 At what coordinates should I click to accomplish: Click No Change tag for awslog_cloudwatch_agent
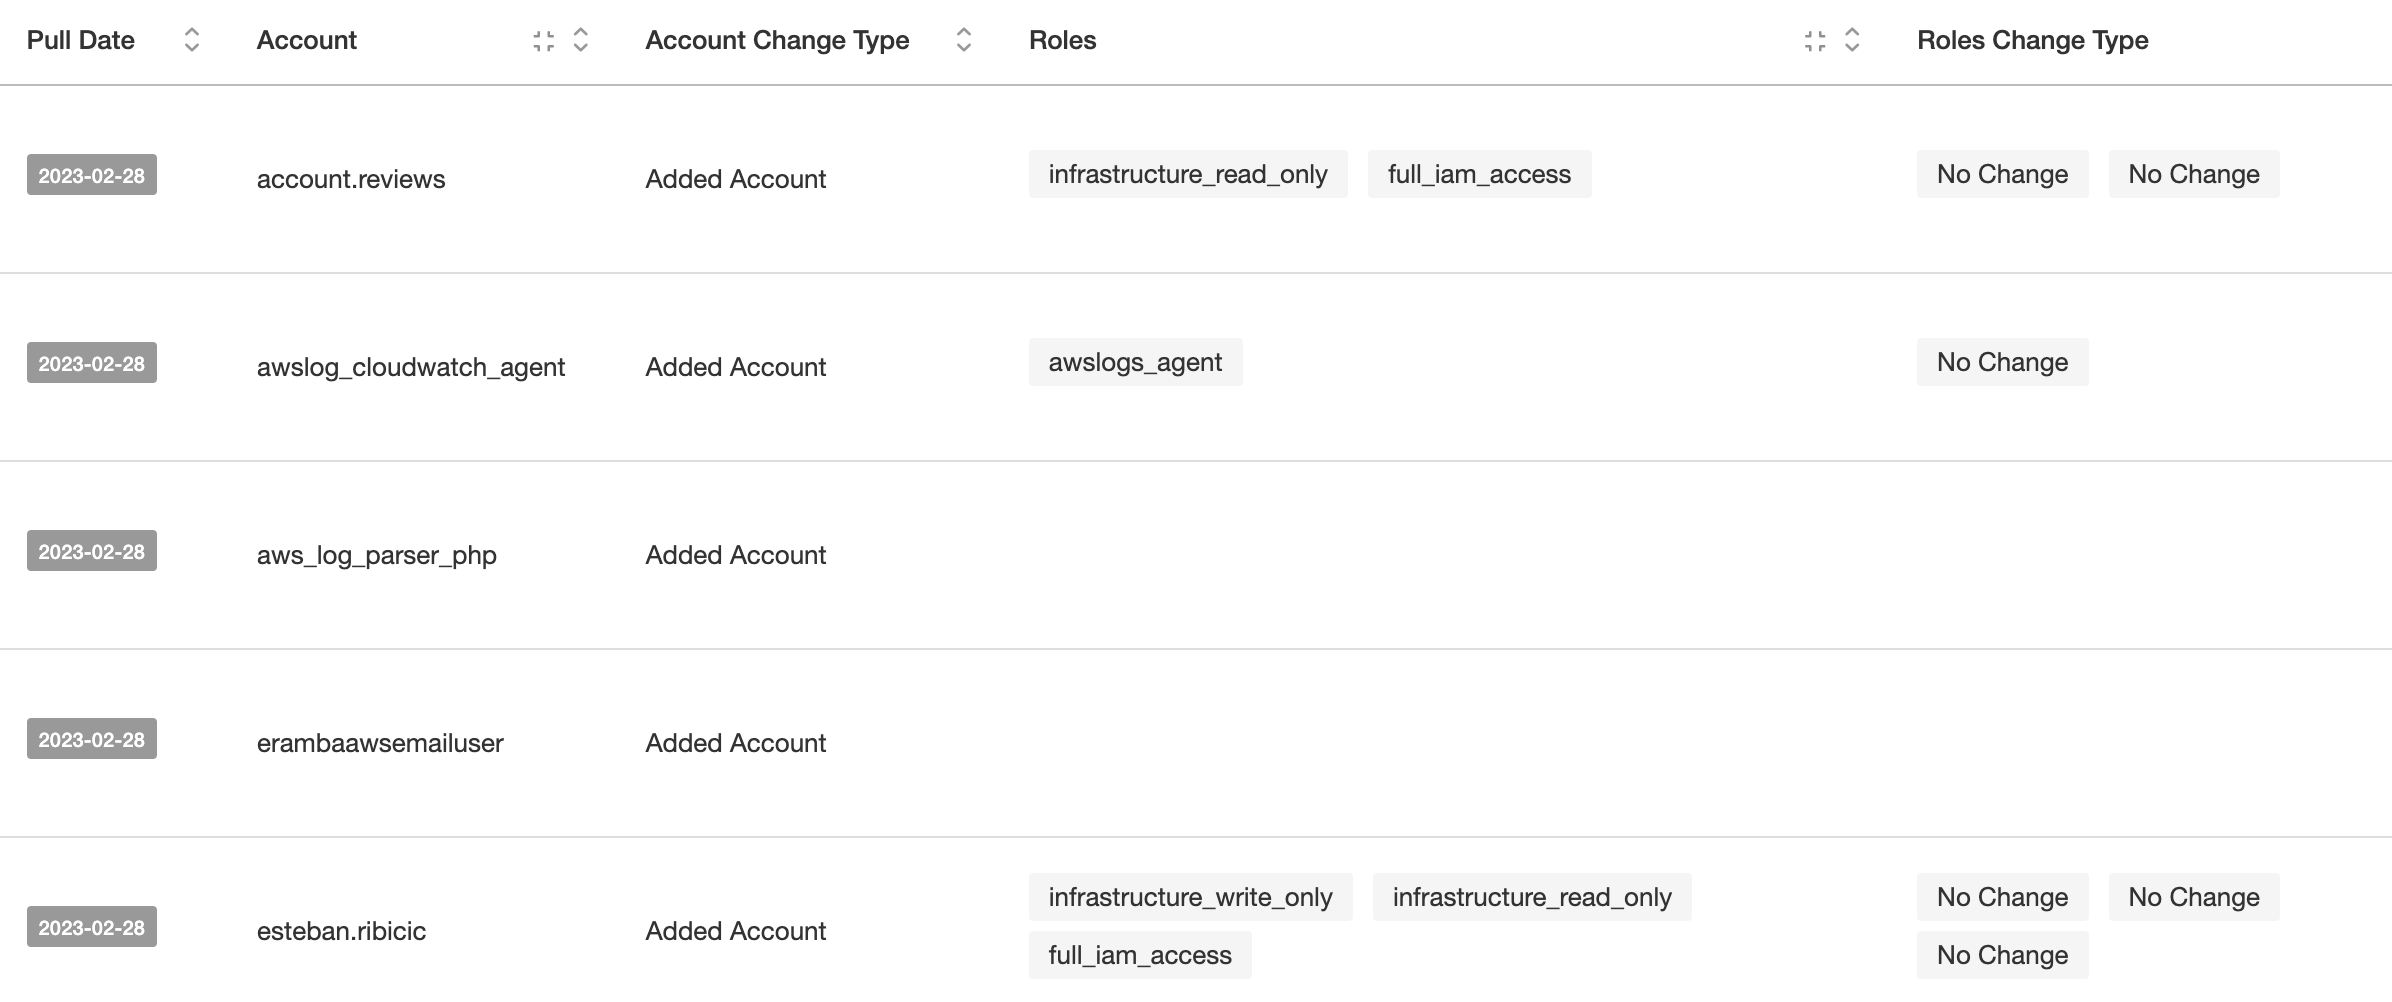click(2002, 362)
